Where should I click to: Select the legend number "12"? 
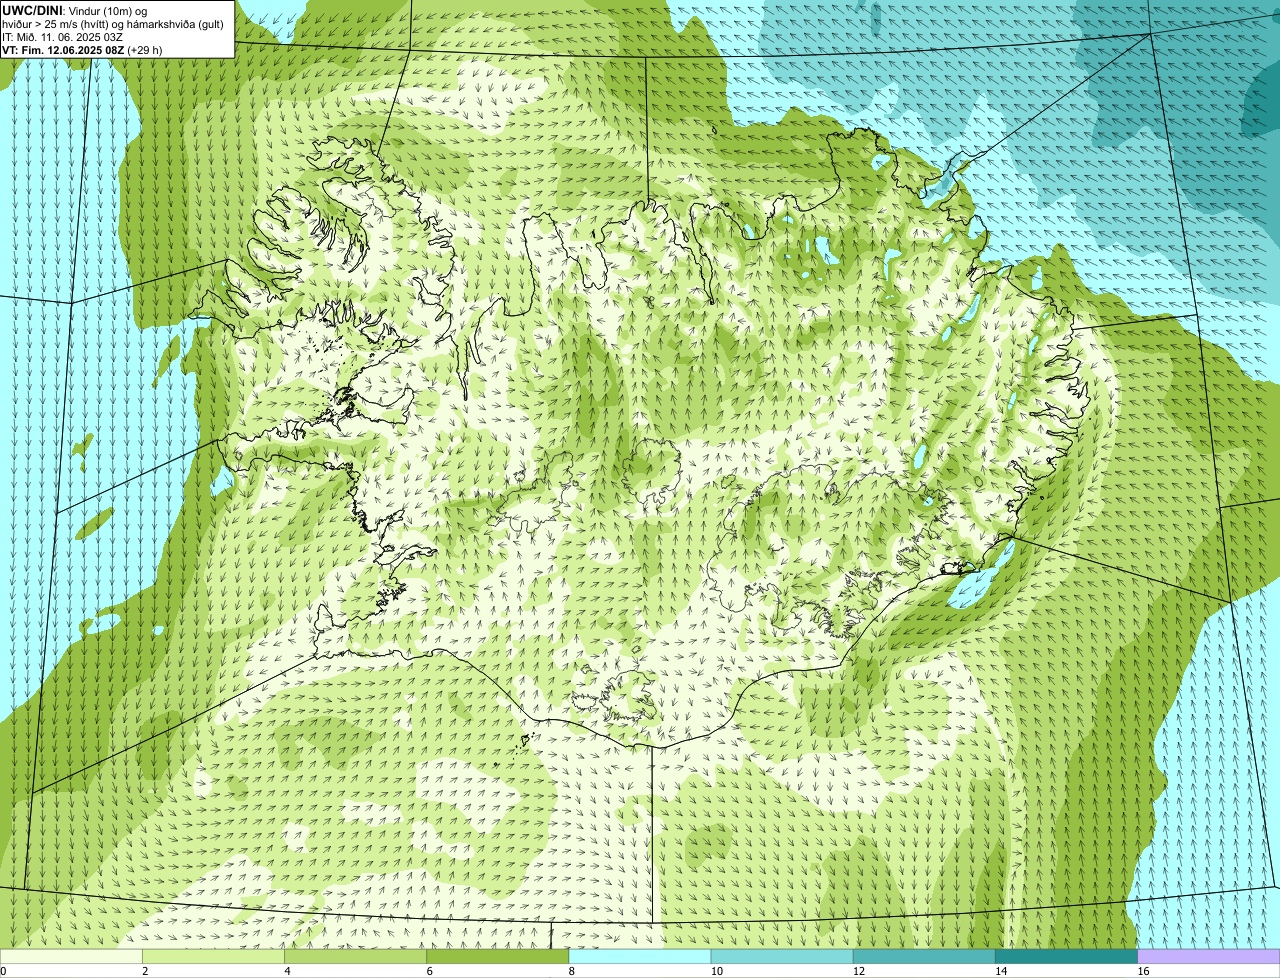point(859,971)
